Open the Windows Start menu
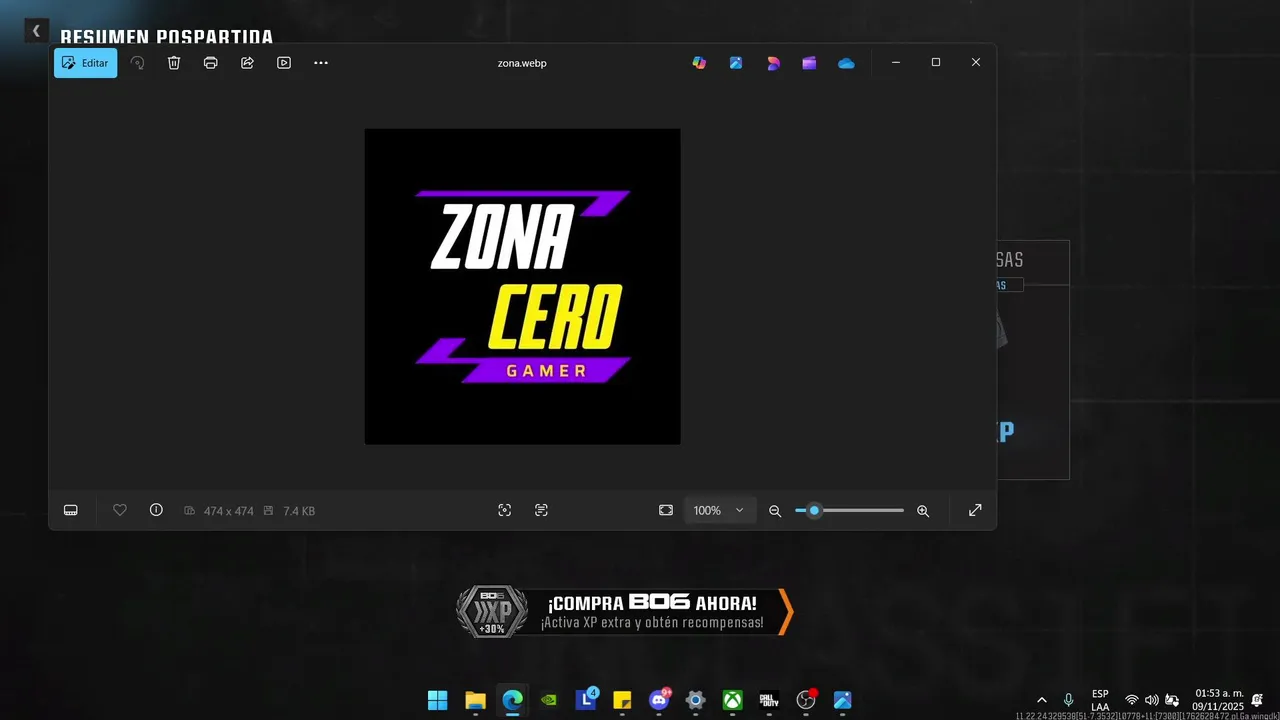Viewport: 1280px width, 720px height. [438, 700]
